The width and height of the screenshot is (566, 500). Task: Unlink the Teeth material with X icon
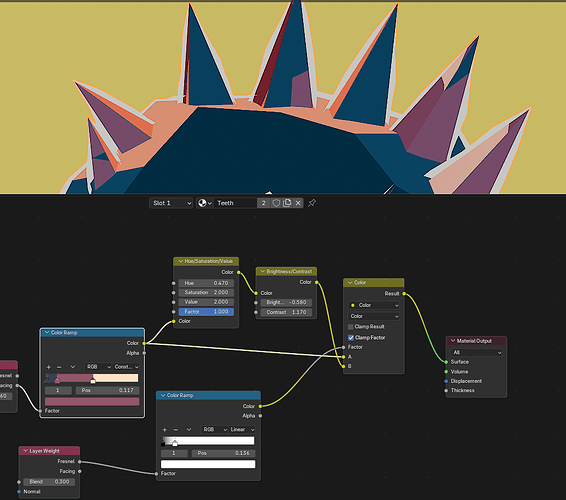point(298,203)
